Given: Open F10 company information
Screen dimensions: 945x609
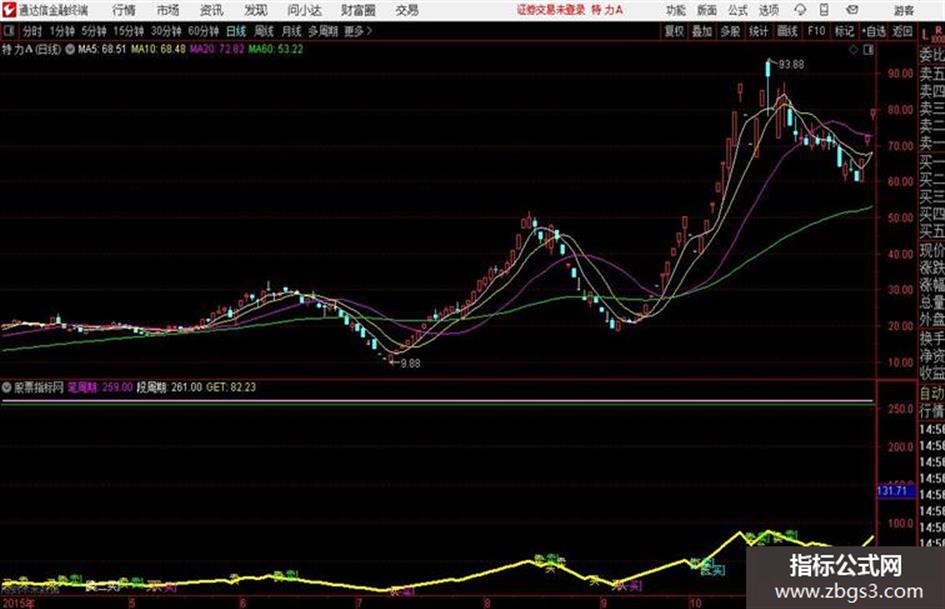Looking at the screenshot, I should (x=817, y=31).
